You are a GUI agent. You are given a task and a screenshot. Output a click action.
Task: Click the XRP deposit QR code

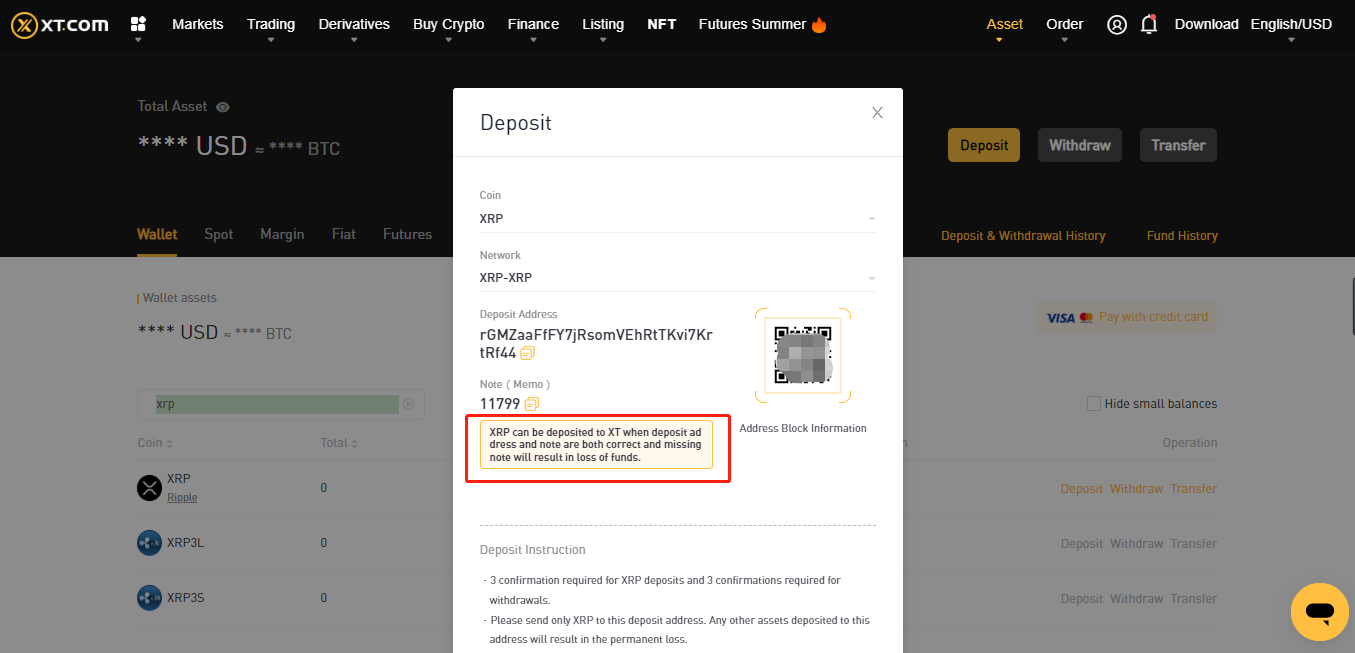pos(802,355)
